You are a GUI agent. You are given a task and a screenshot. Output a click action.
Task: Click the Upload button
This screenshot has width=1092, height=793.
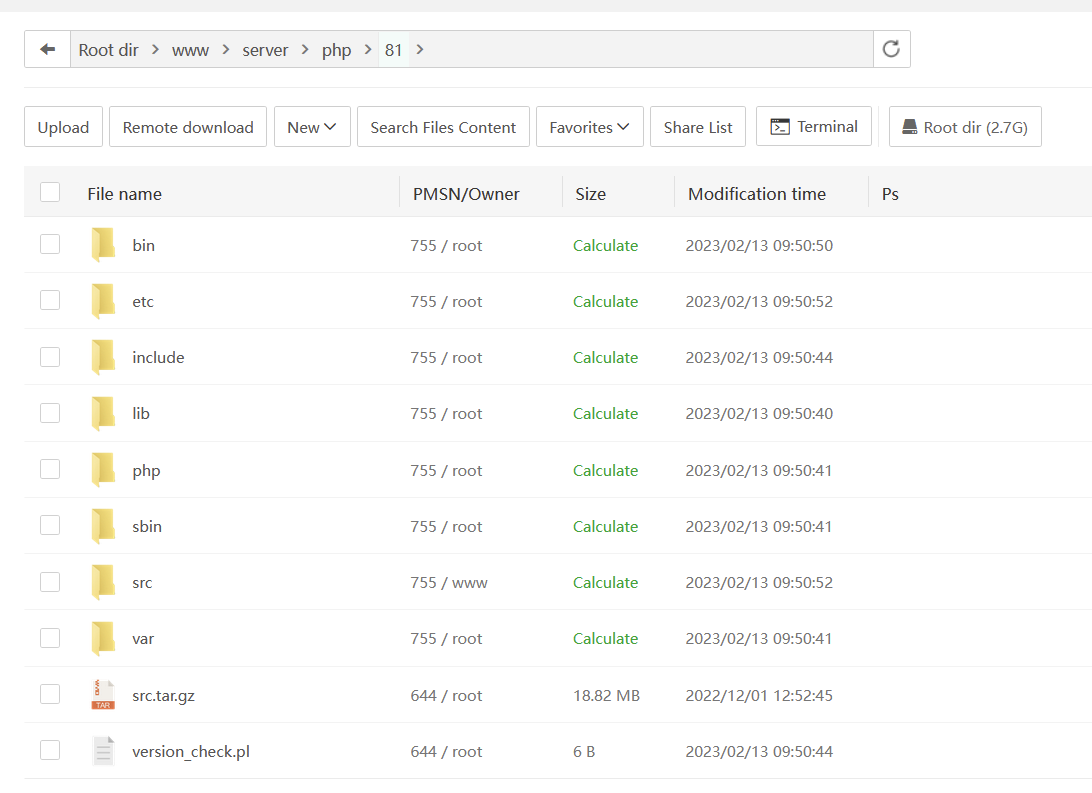point(62,126)
